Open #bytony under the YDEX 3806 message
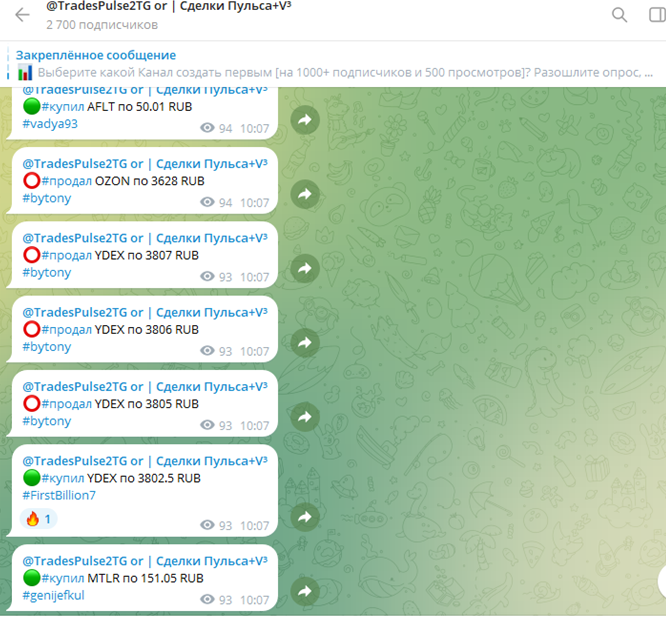Viewport: 666px width, 618px height. [47, 347]
